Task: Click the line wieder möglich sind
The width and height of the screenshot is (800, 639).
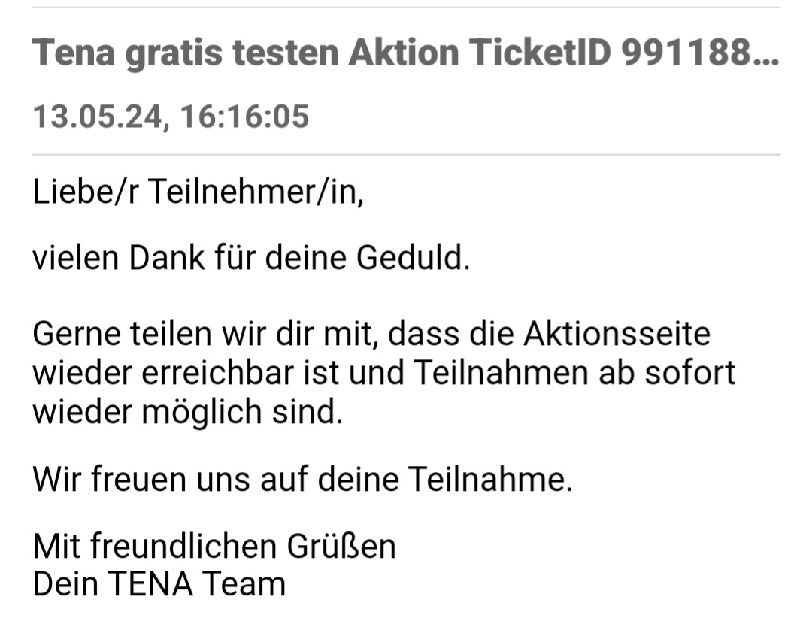Action: click(x=188, y=411)
